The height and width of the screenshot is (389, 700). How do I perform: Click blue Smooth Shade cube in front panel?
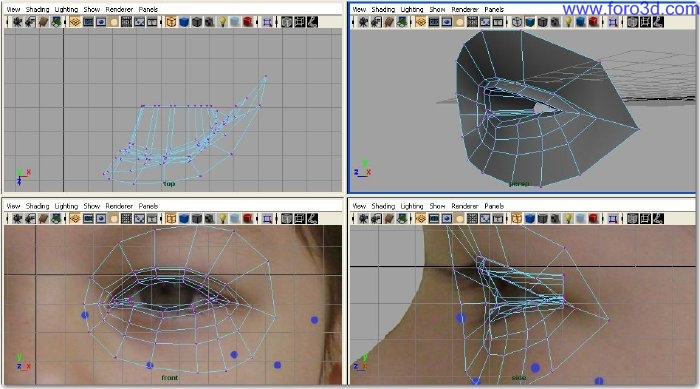click(184, 218)
